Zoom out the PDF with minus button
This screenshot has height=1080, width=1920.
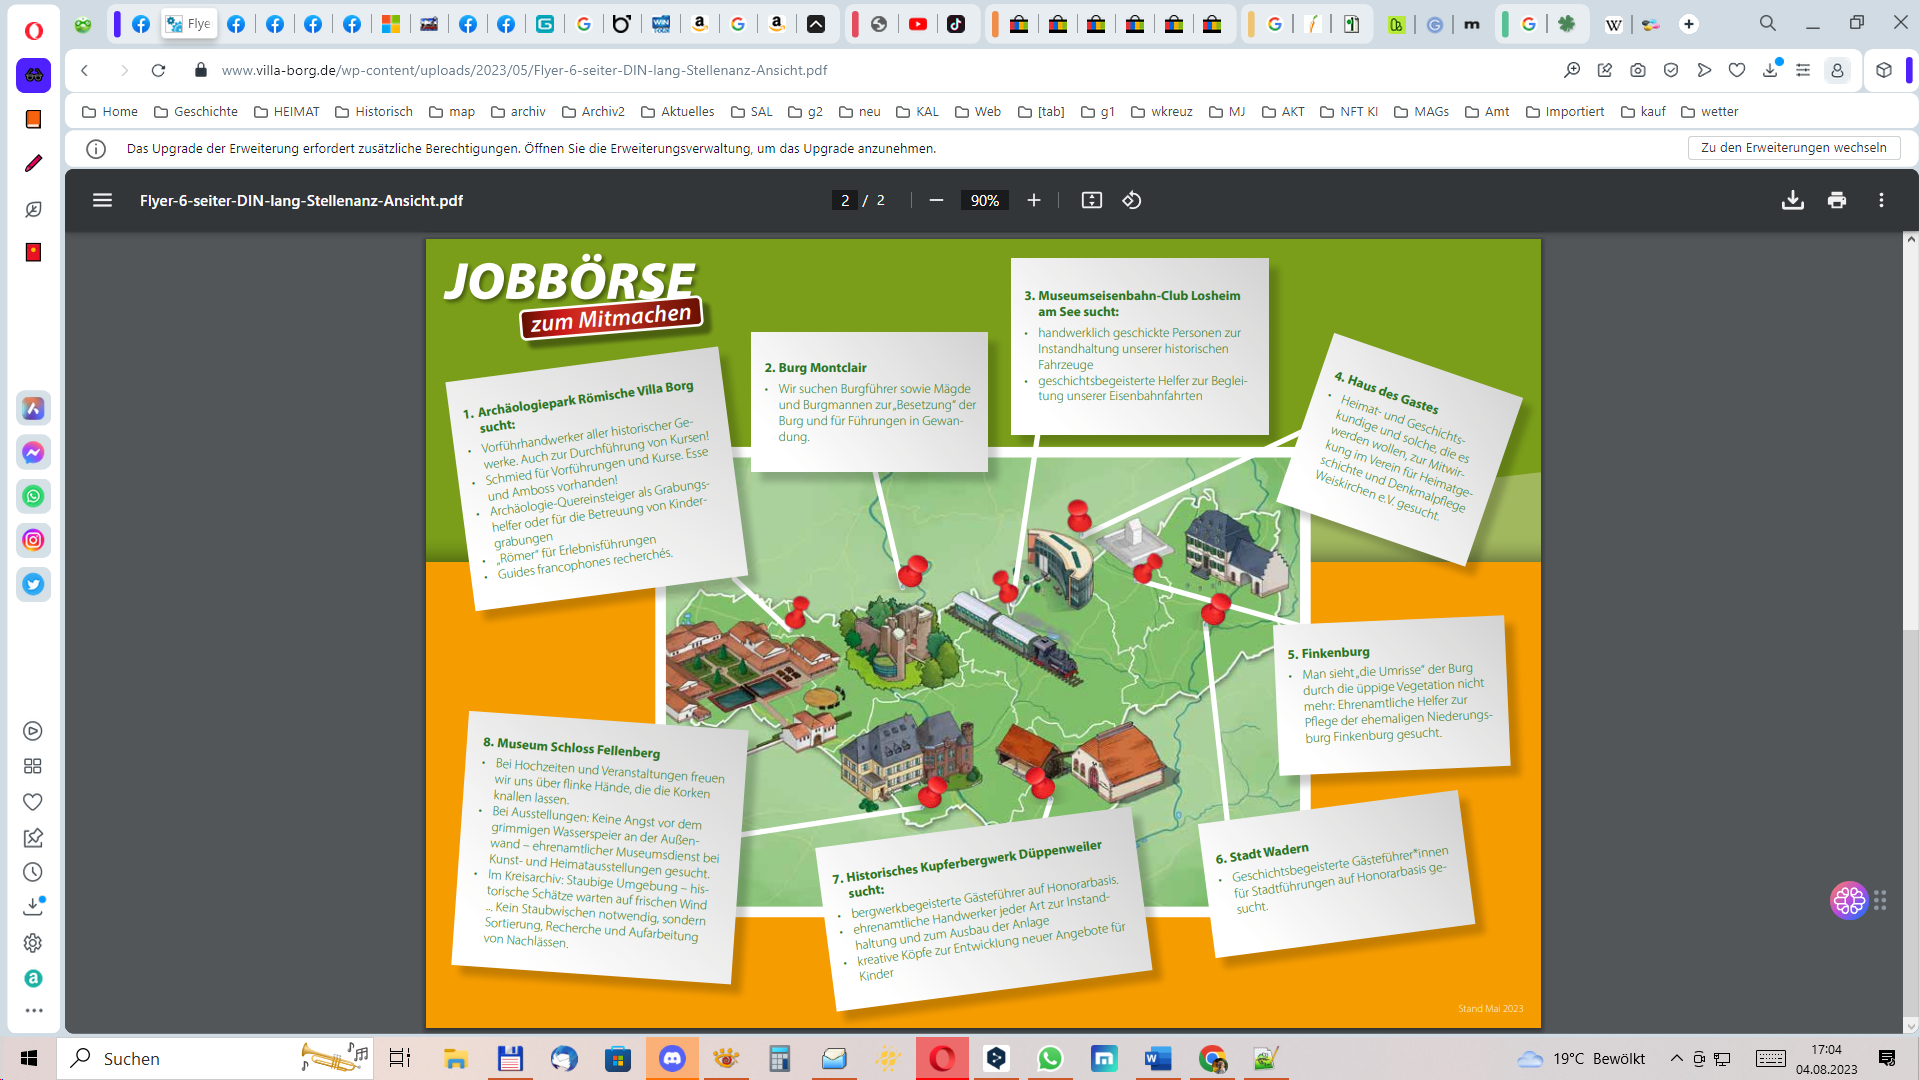point(936,200)
